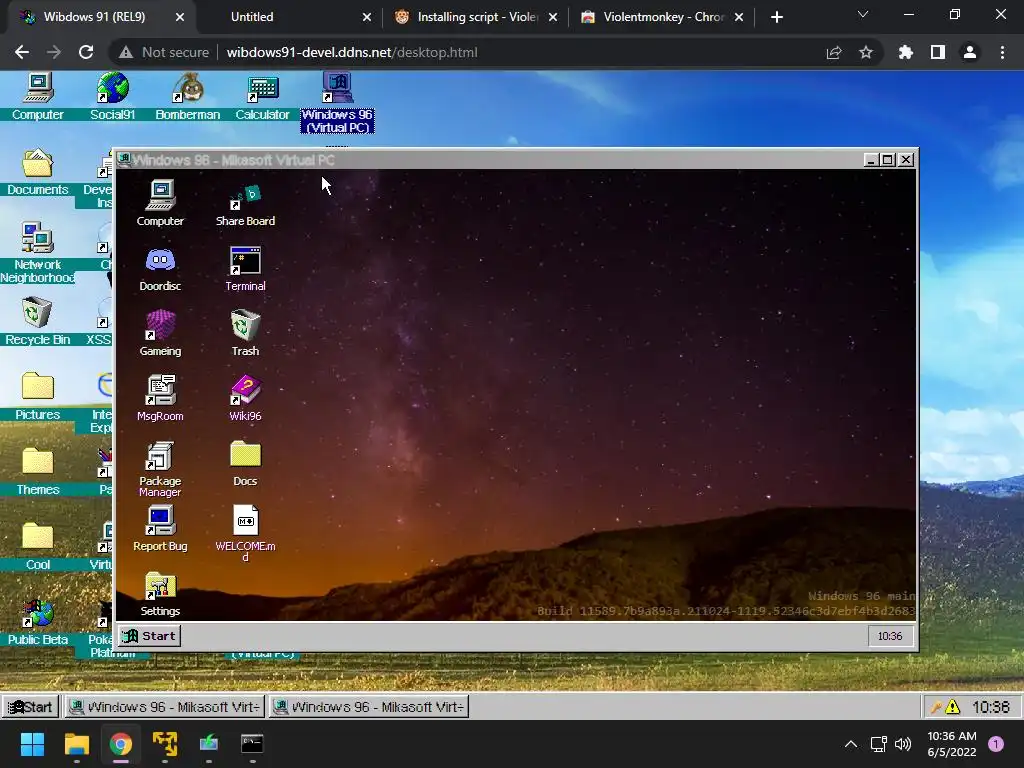
Task: Open the Public Beta icon
Action: (x=37, y=622)
